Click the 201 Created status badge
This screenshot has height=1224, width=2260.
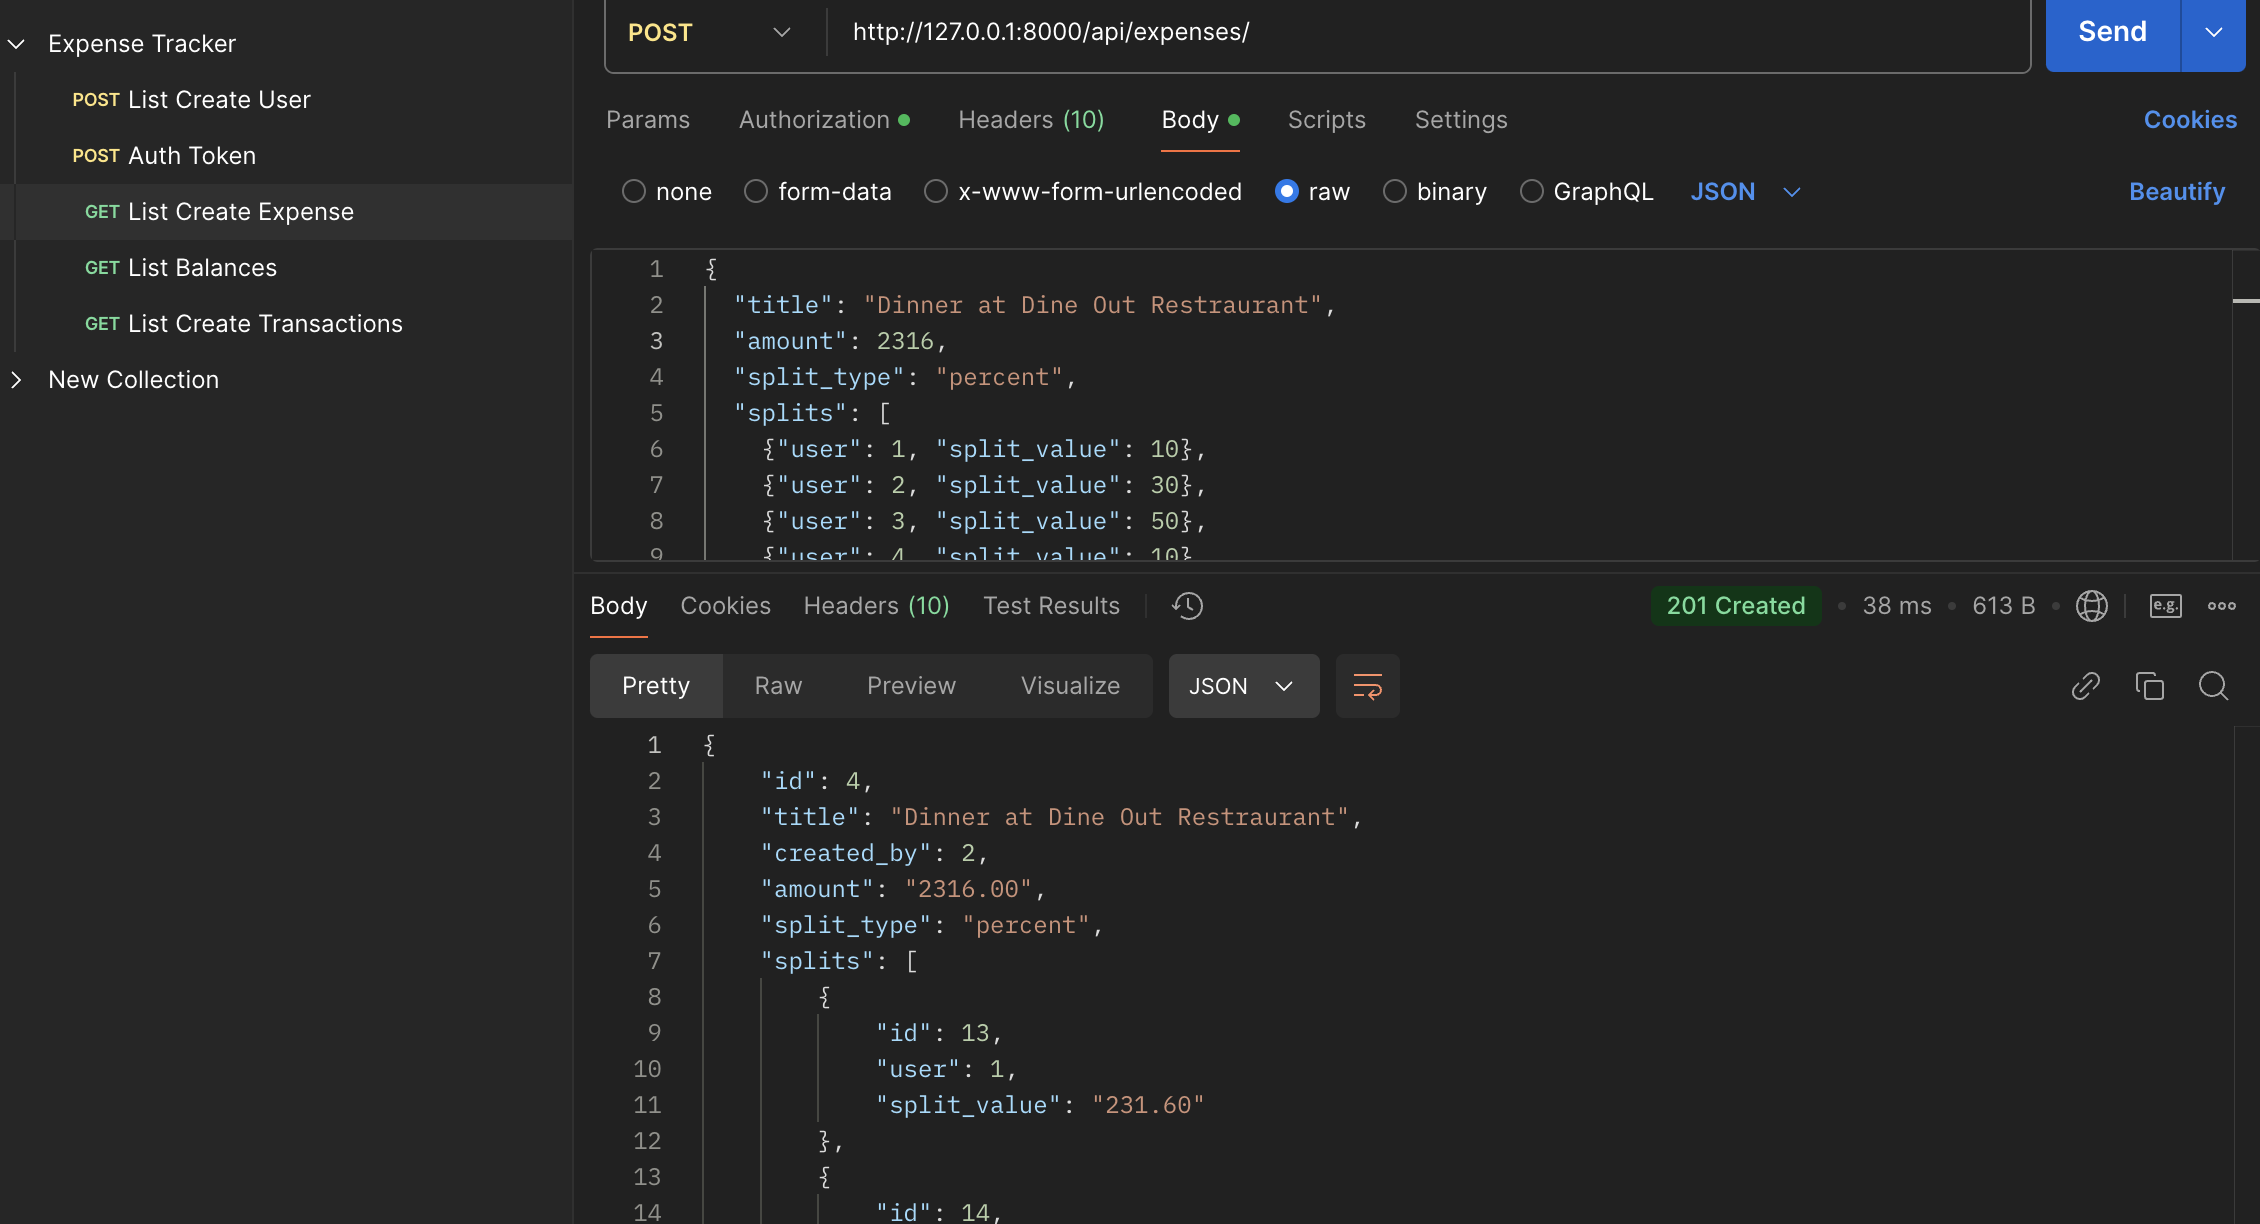tap(1736, 606)
